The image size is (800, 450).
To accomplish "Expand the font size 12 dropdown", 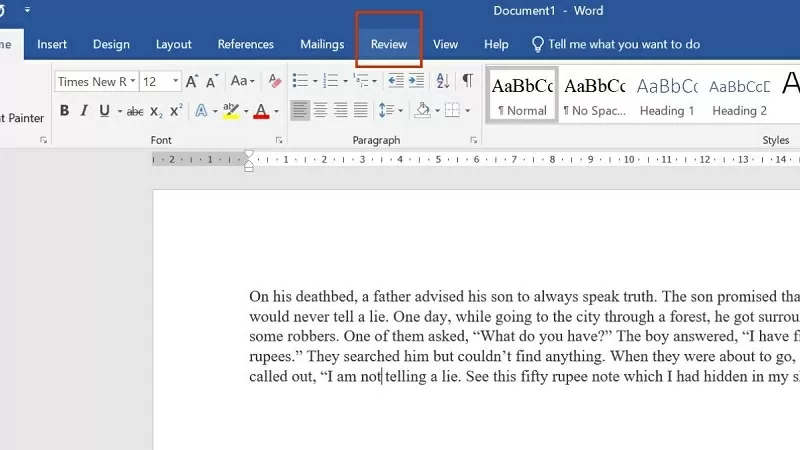I will pos(176,81).
